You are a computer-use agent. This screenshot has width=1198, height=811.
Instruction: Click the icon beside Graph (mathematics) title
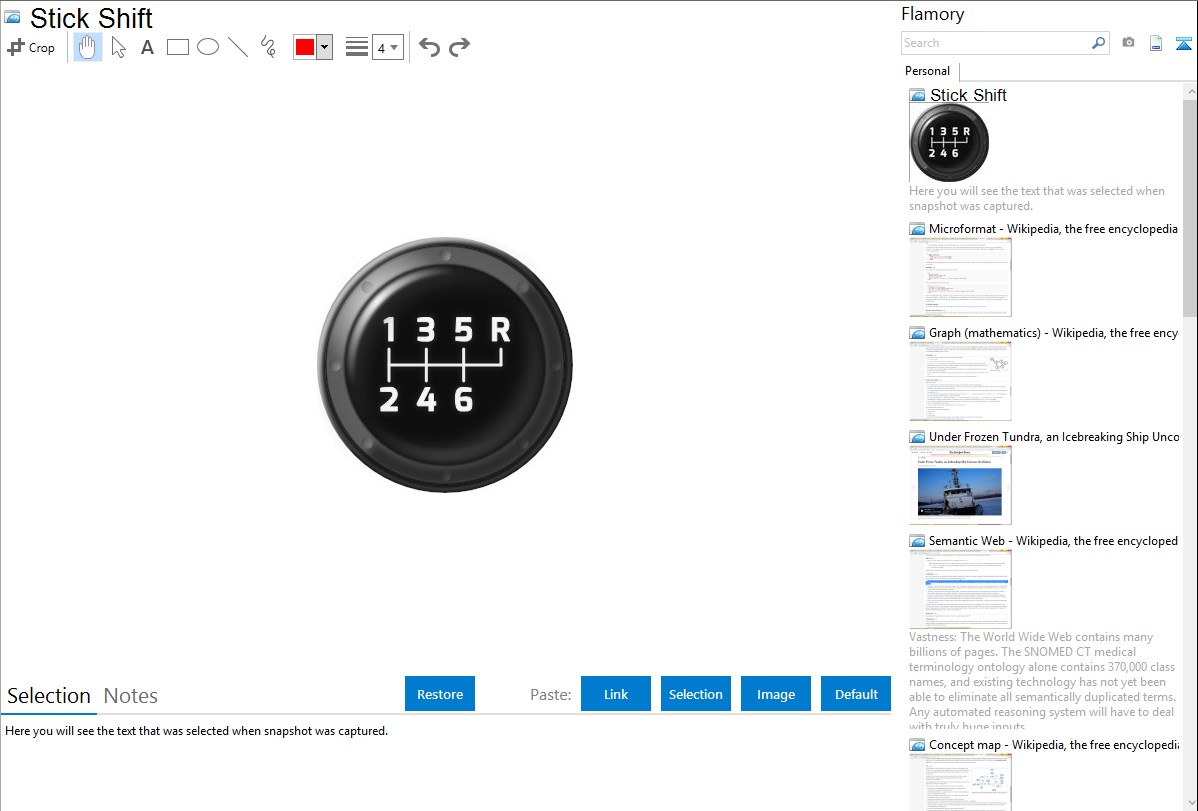coord(917,333)
